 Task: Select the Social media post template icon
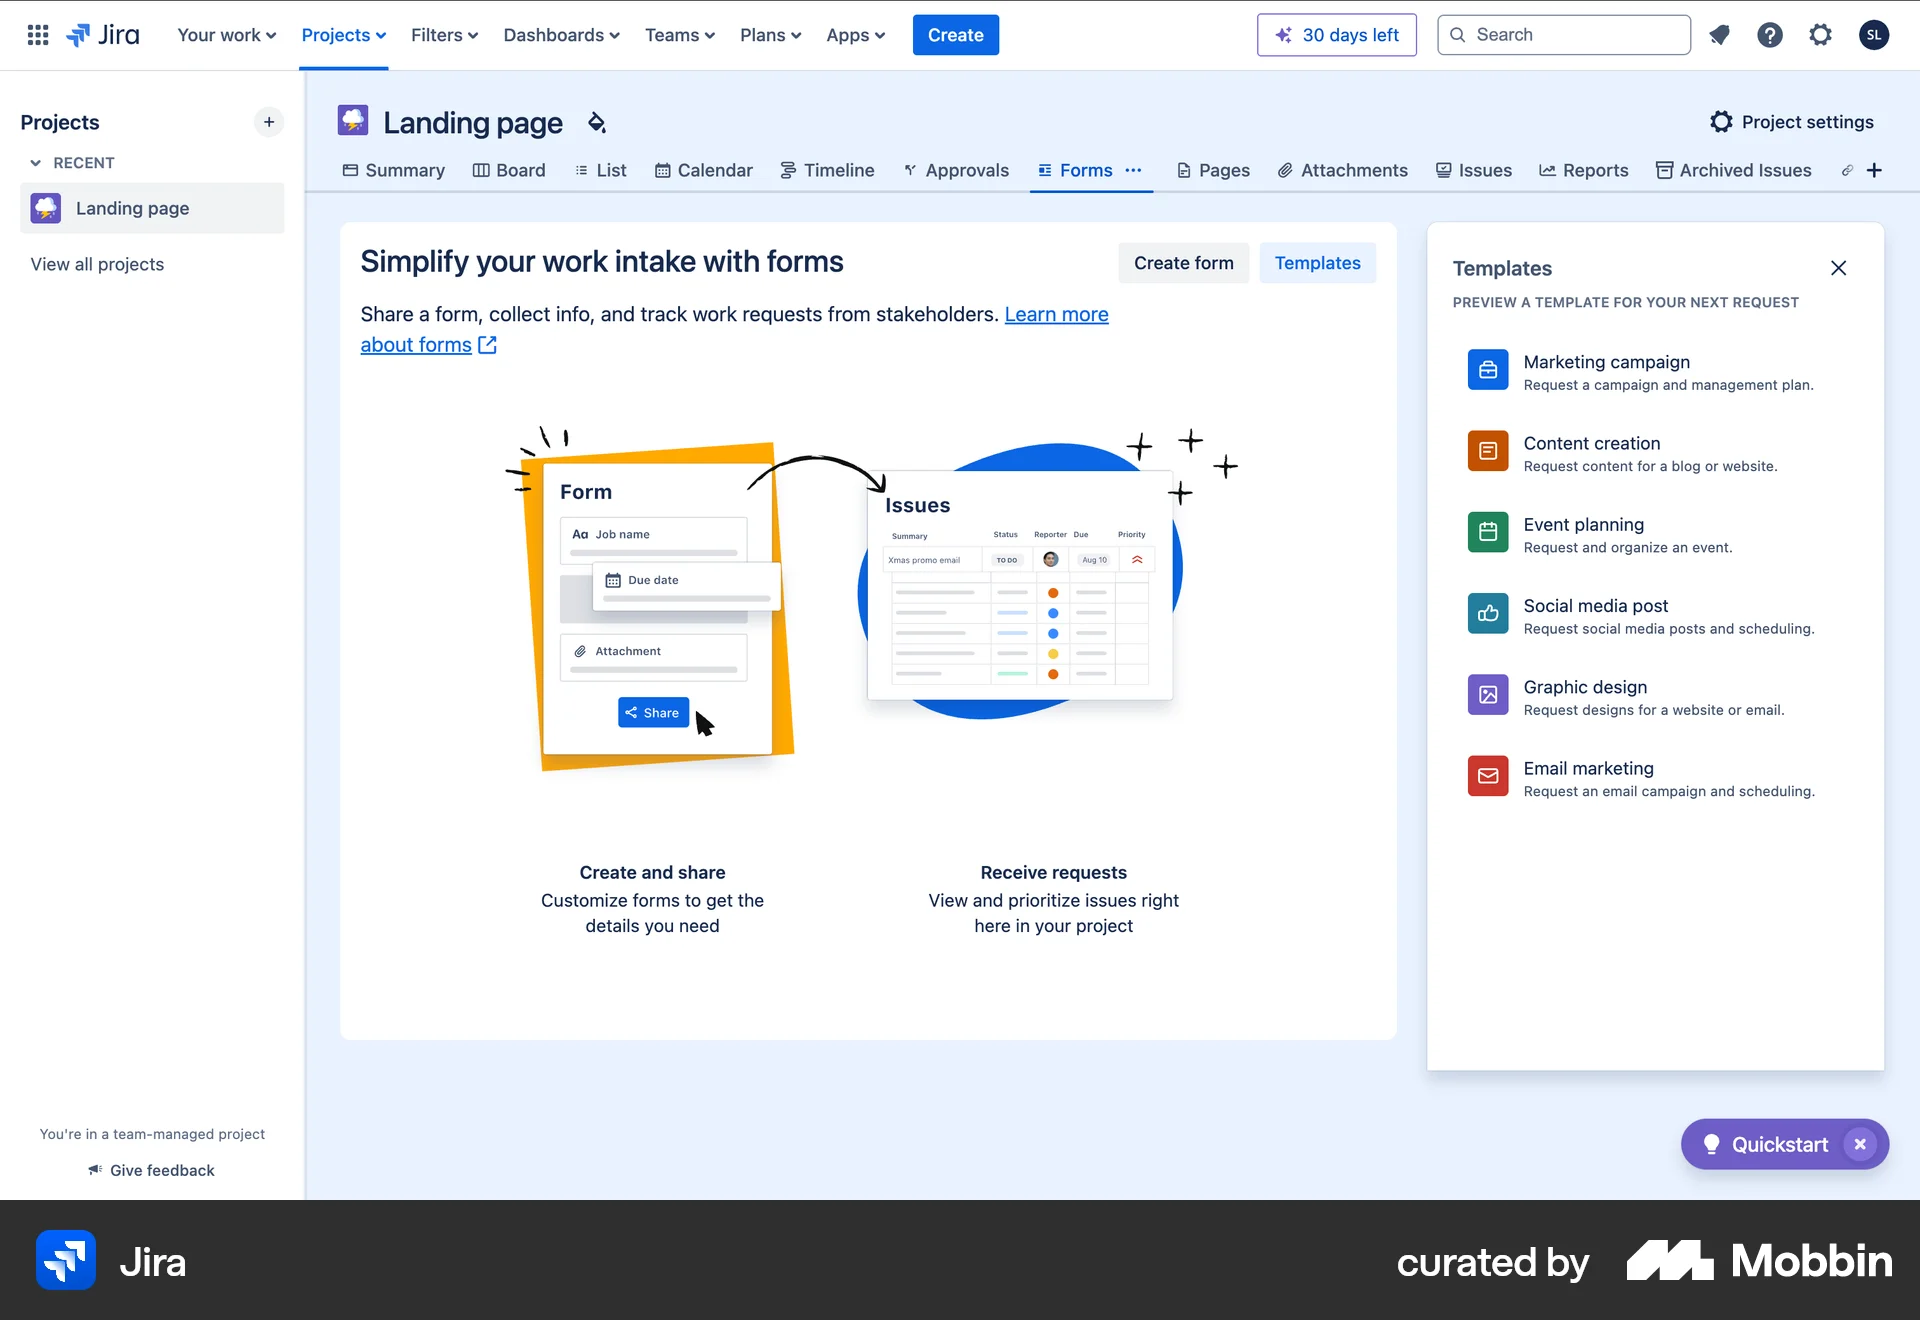tap(1488, 613)
